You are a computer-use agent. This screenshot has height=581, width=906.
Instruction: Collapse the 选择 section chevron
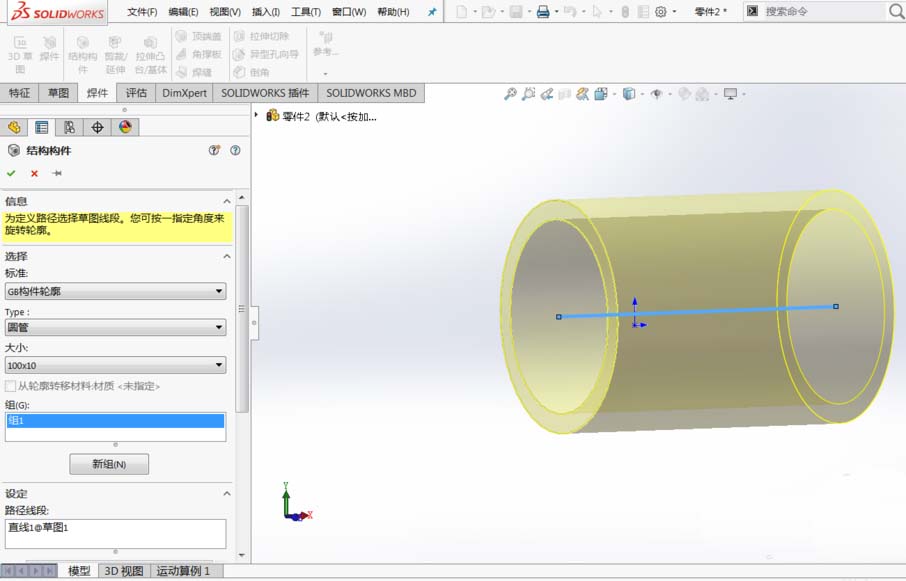(x=226, y=256)
